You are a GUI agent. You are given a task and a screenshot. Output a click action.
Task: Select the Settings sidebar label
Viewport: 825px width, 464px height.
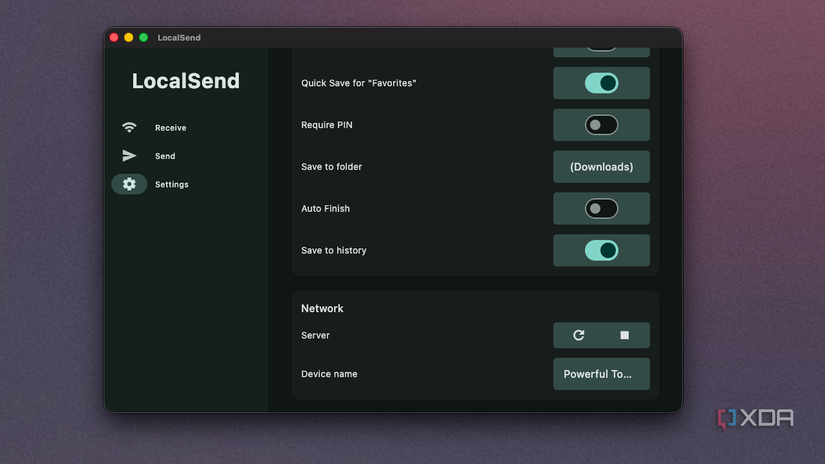coord(172,185)
